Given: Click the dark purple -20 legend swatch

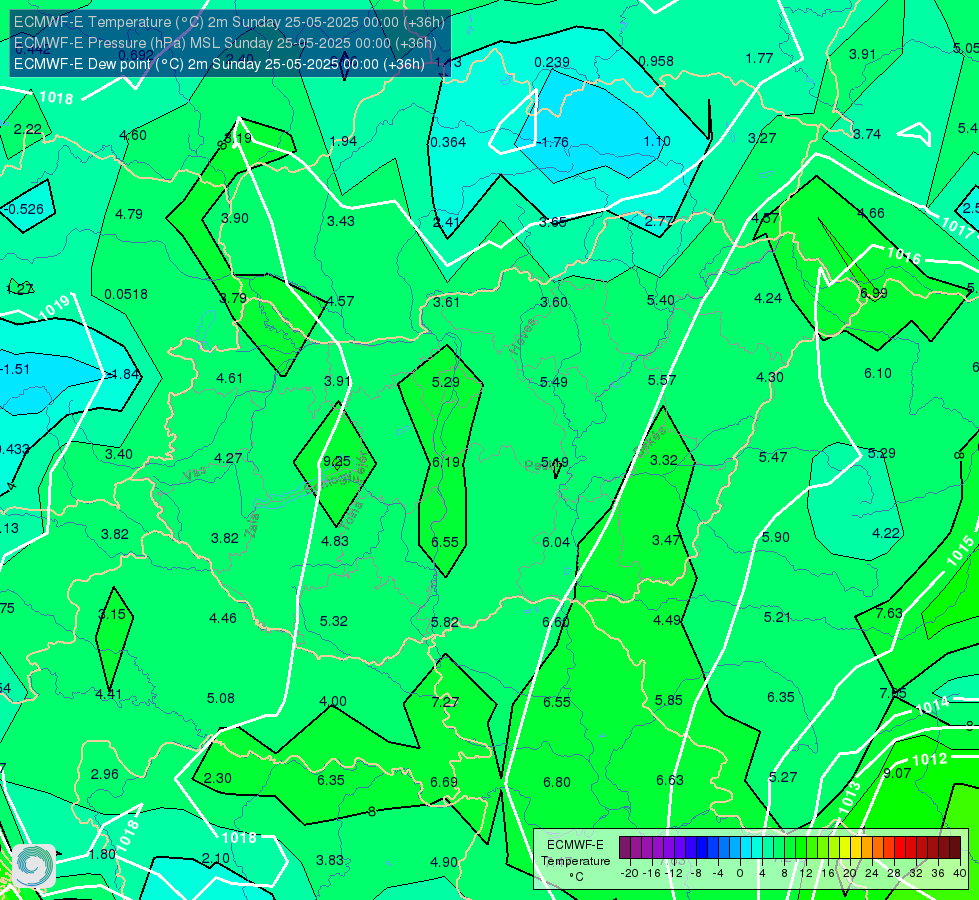Looking at the screenshot, I should pos(625,848).
